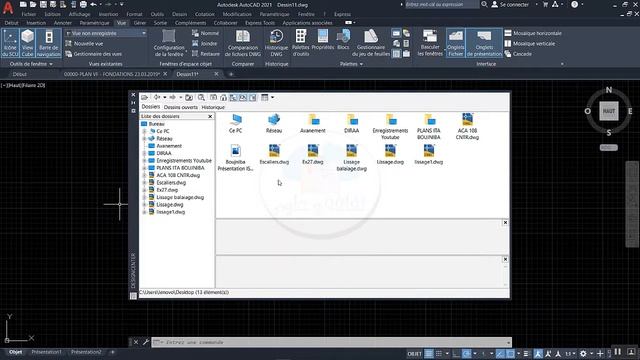
Task: Switch to Historique tab in DesignCenter
Action: (213, 107)
